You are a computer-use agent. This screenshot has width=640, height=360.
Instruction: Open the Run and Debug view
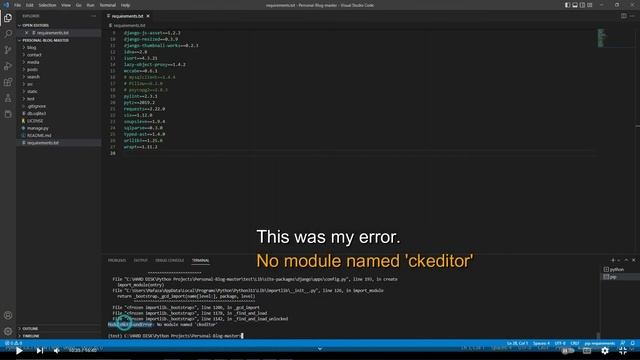point(8,66)
